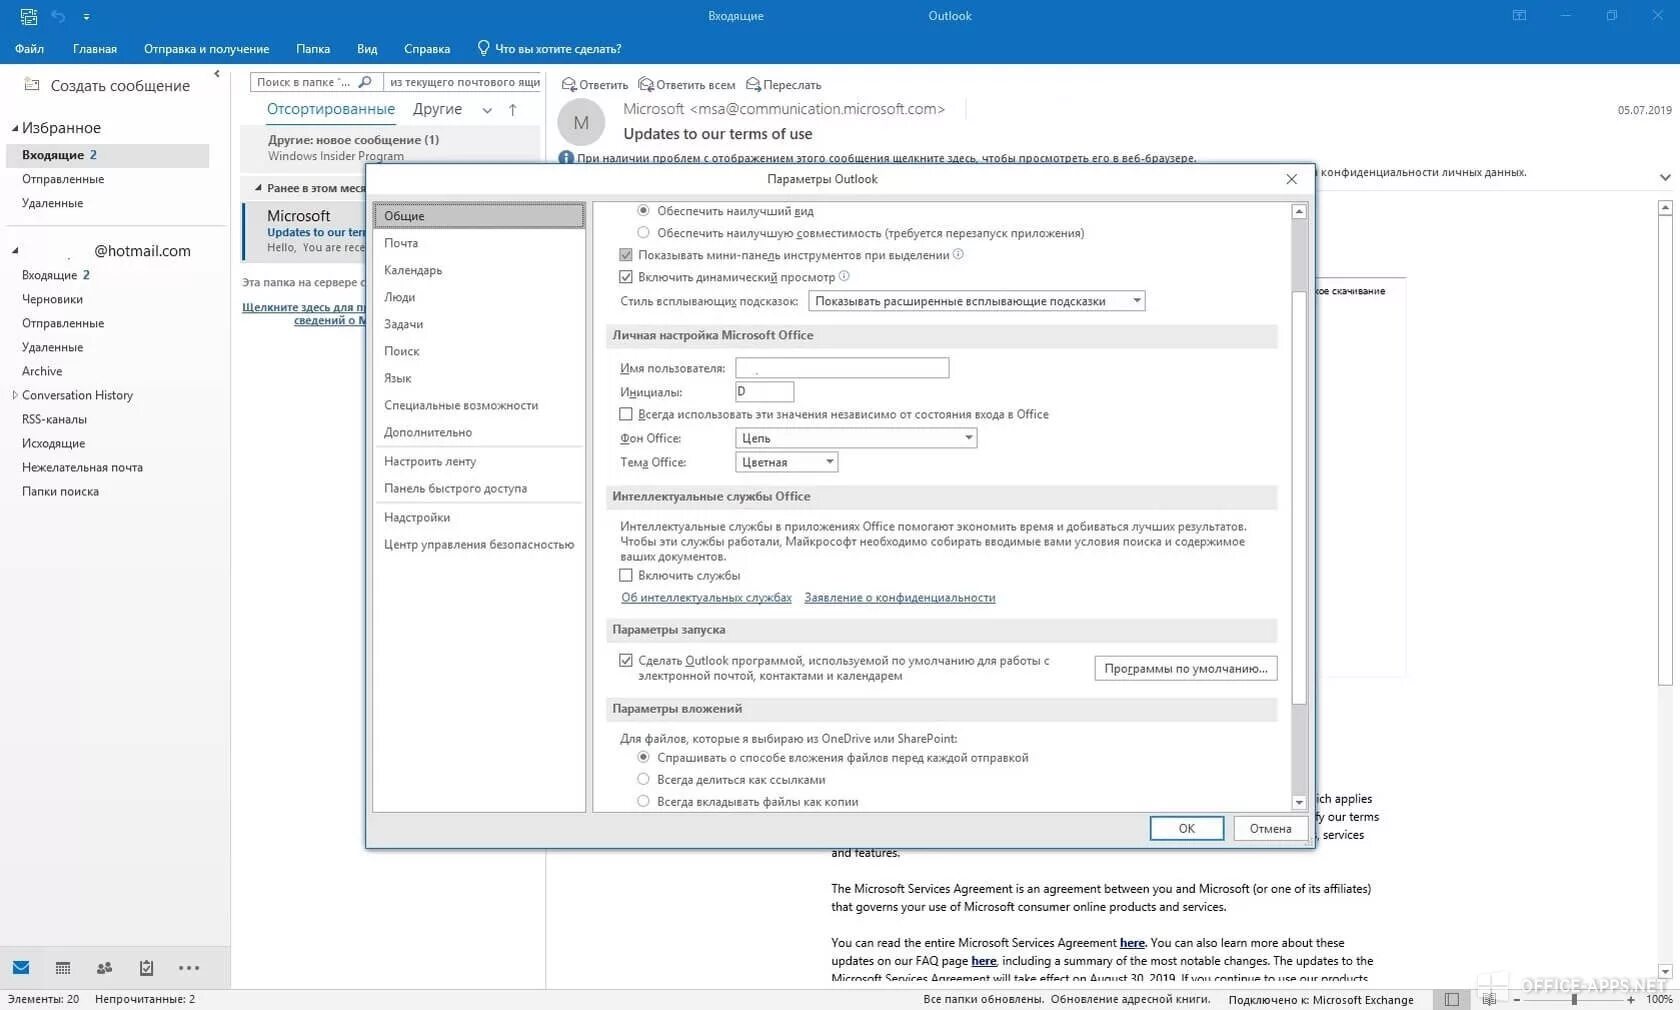Enable the Включить службы checkbox
The image size is (1680, 1010).
click(x=626, y=575)
